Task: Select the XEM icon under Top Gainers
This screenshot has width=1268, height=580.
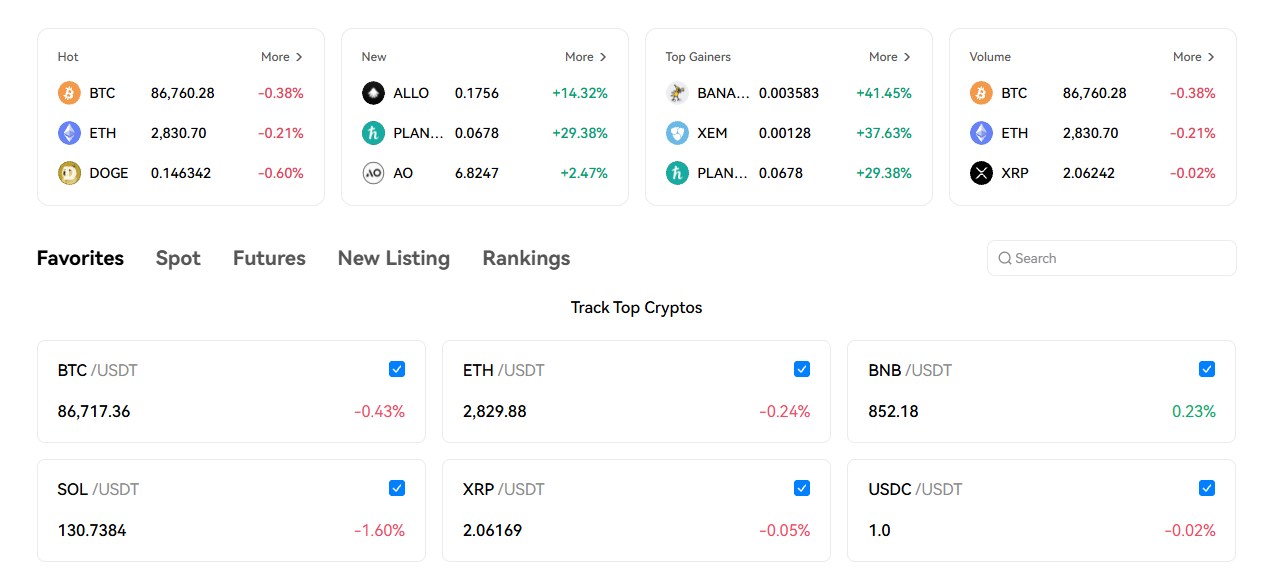Action: point(679,132)
